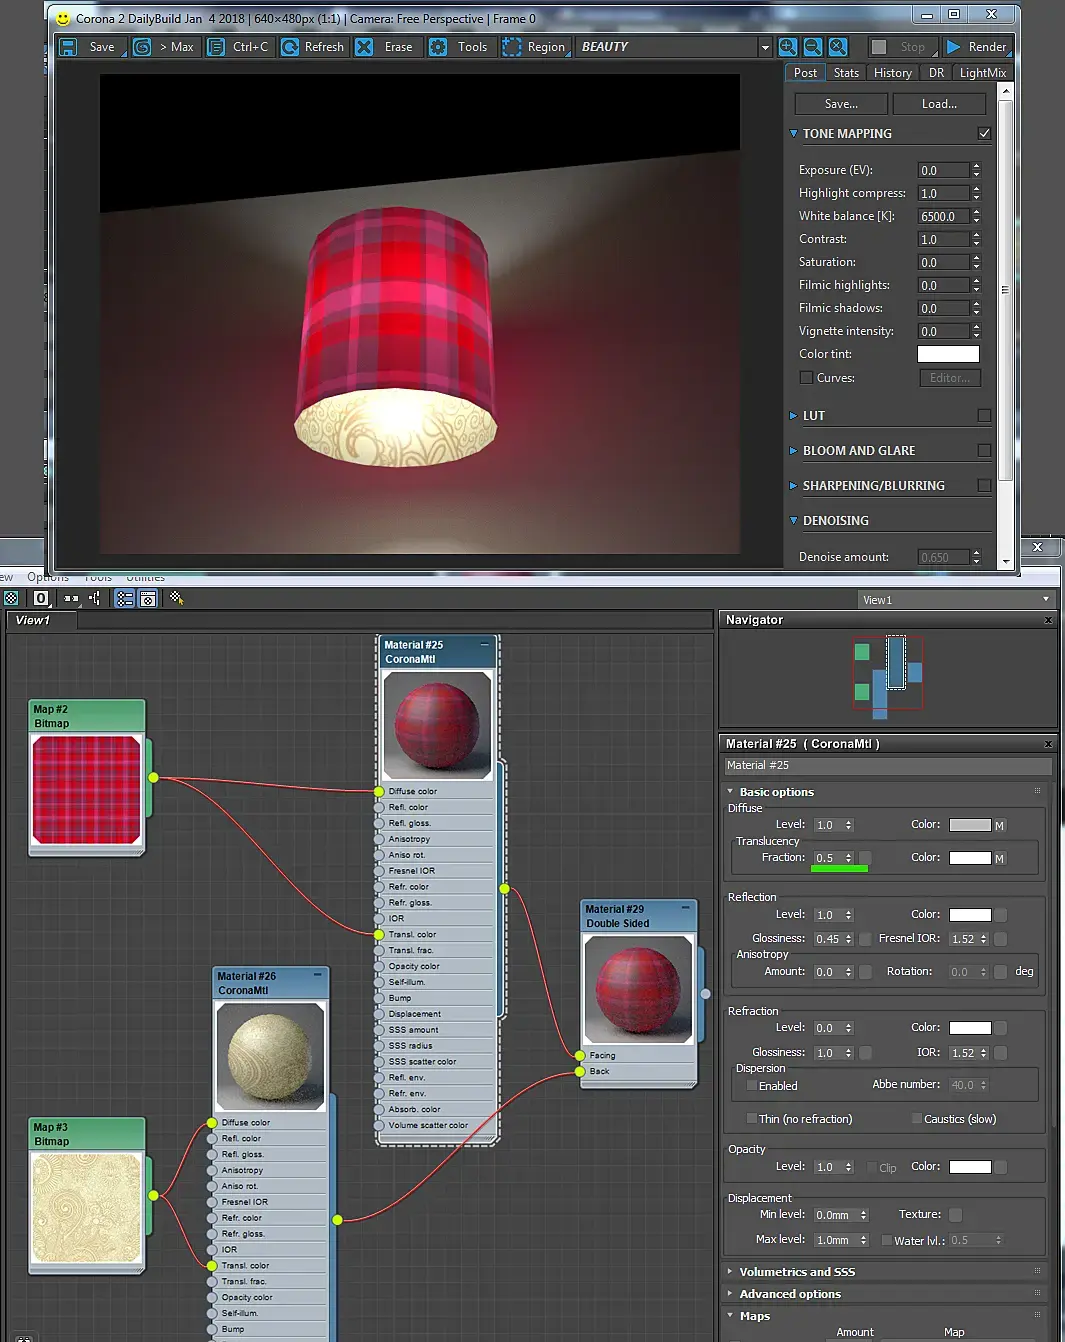Click the Render play icon
The image size is (1065, 1342).
[x=954, y=47]
